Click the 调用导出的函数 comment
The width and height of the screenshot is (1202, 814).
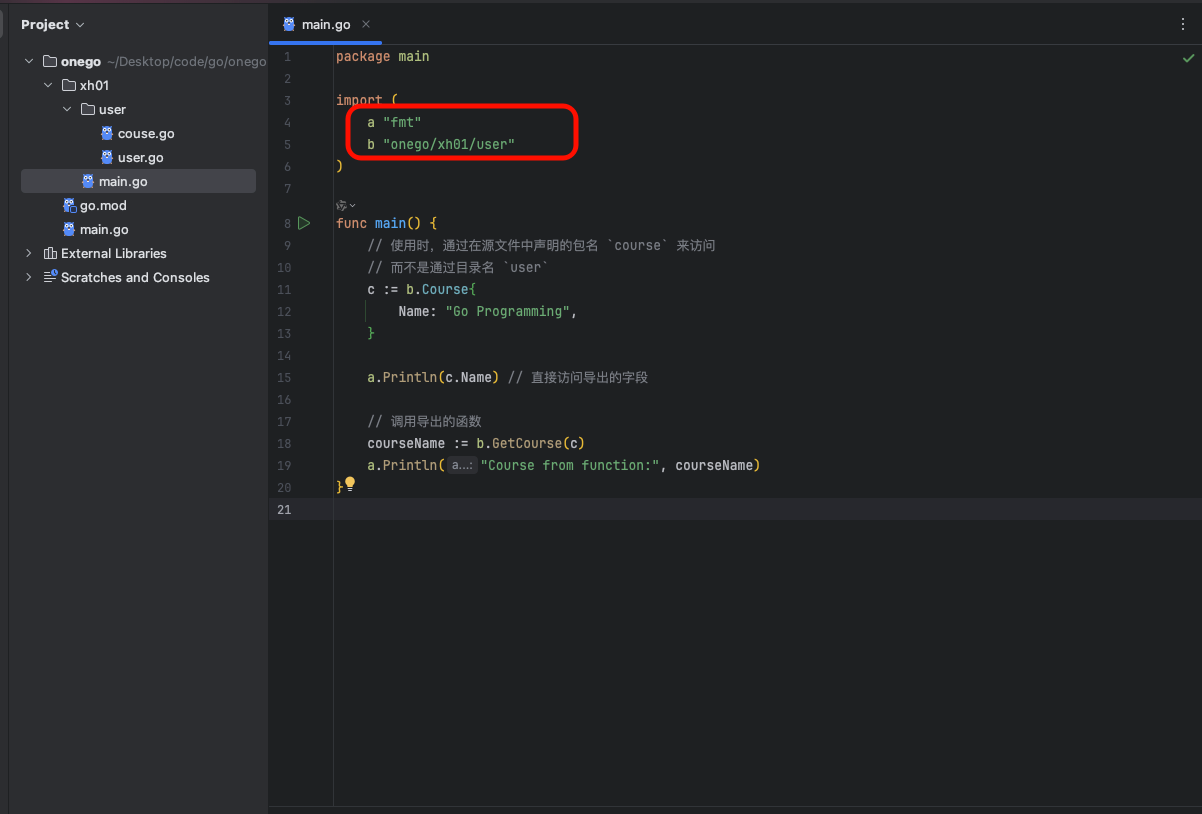click(424, 421)
